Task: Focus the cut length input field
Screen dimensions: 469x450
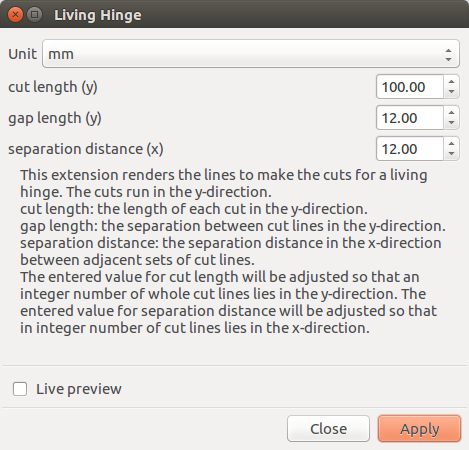Action: (410, 87)
